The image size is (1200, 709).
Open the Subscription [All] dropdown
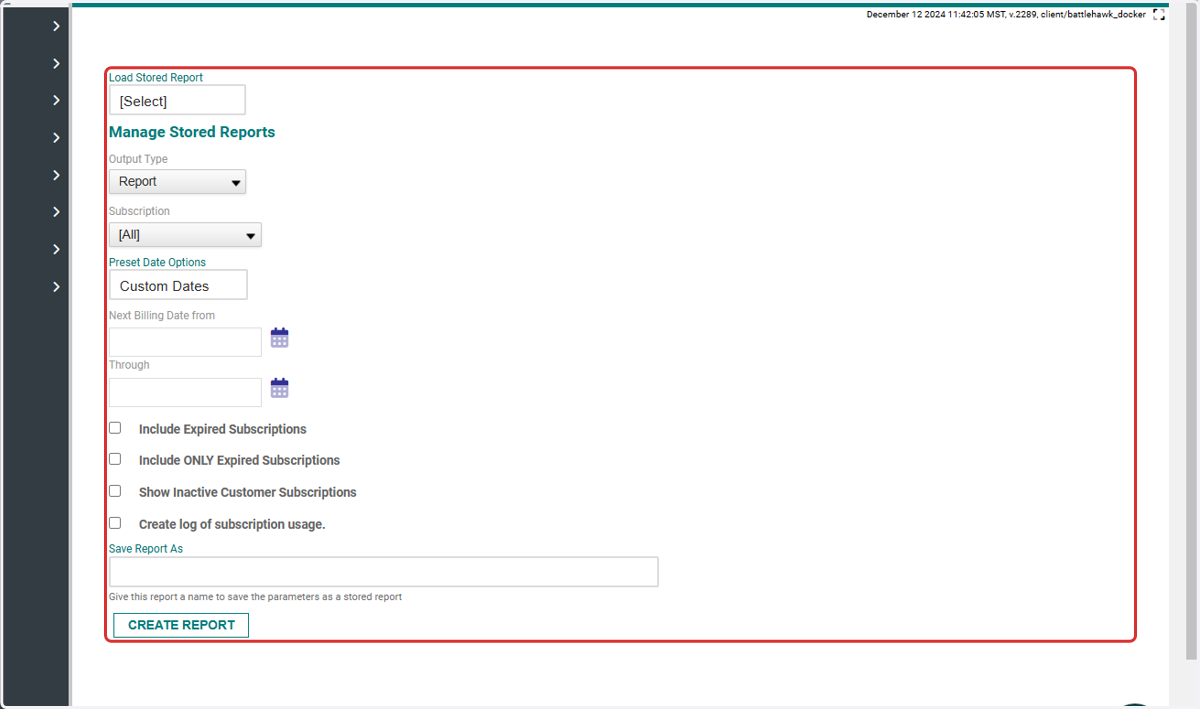coord(185,235)
